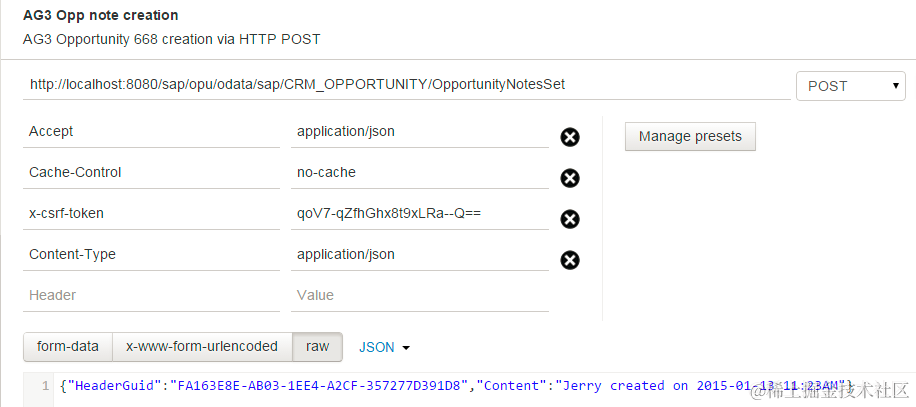Select the x-www-form-urlencoded tab

tap(202, 347)
